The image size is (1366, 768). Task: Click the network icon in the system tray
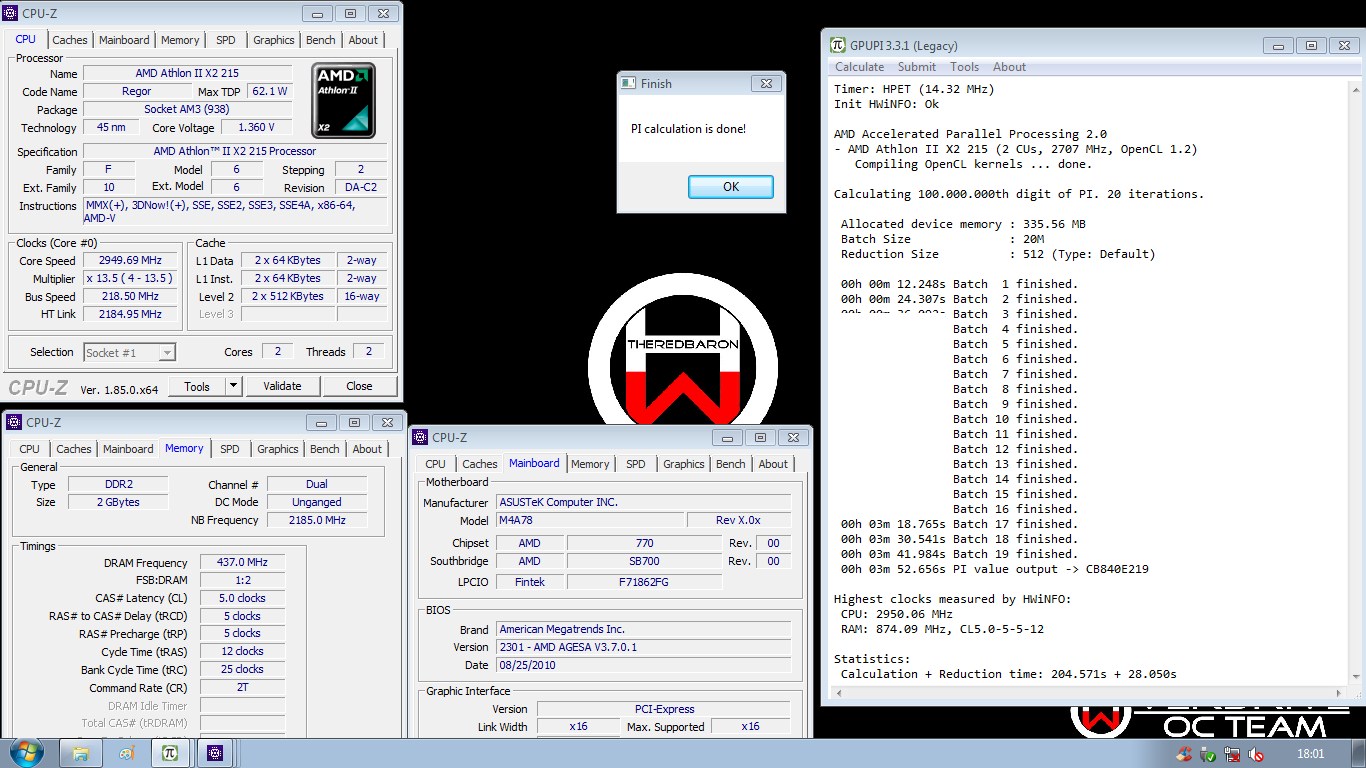[1232, 754]
